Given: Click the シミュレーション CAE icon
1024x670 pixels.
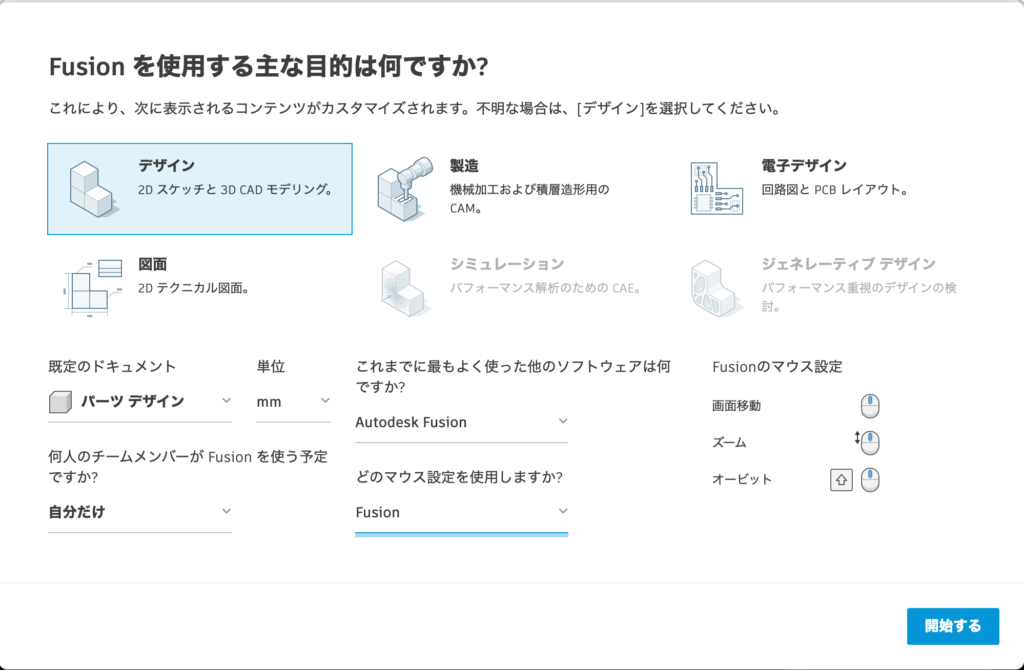Looking at the screenshot, I should click(x=405, y=288).
